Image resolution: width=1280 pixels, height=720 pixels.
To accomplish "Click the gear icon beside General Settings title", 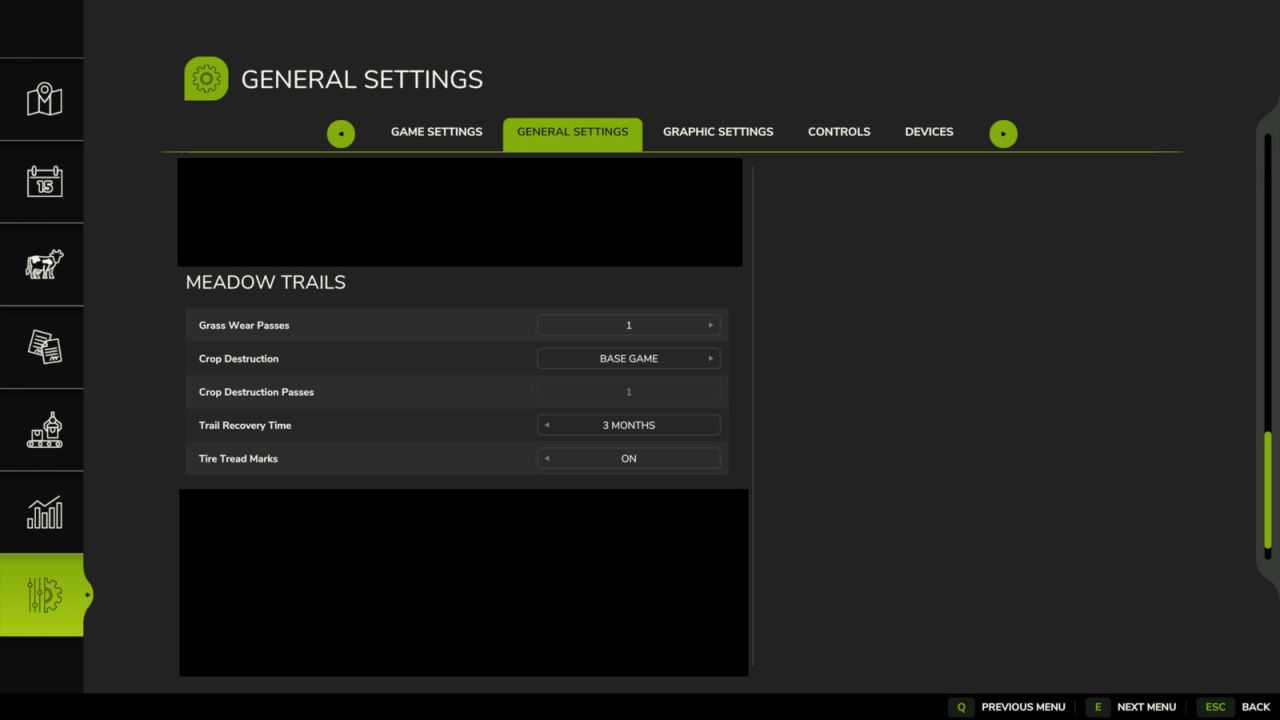I will [x=206, y=79].
